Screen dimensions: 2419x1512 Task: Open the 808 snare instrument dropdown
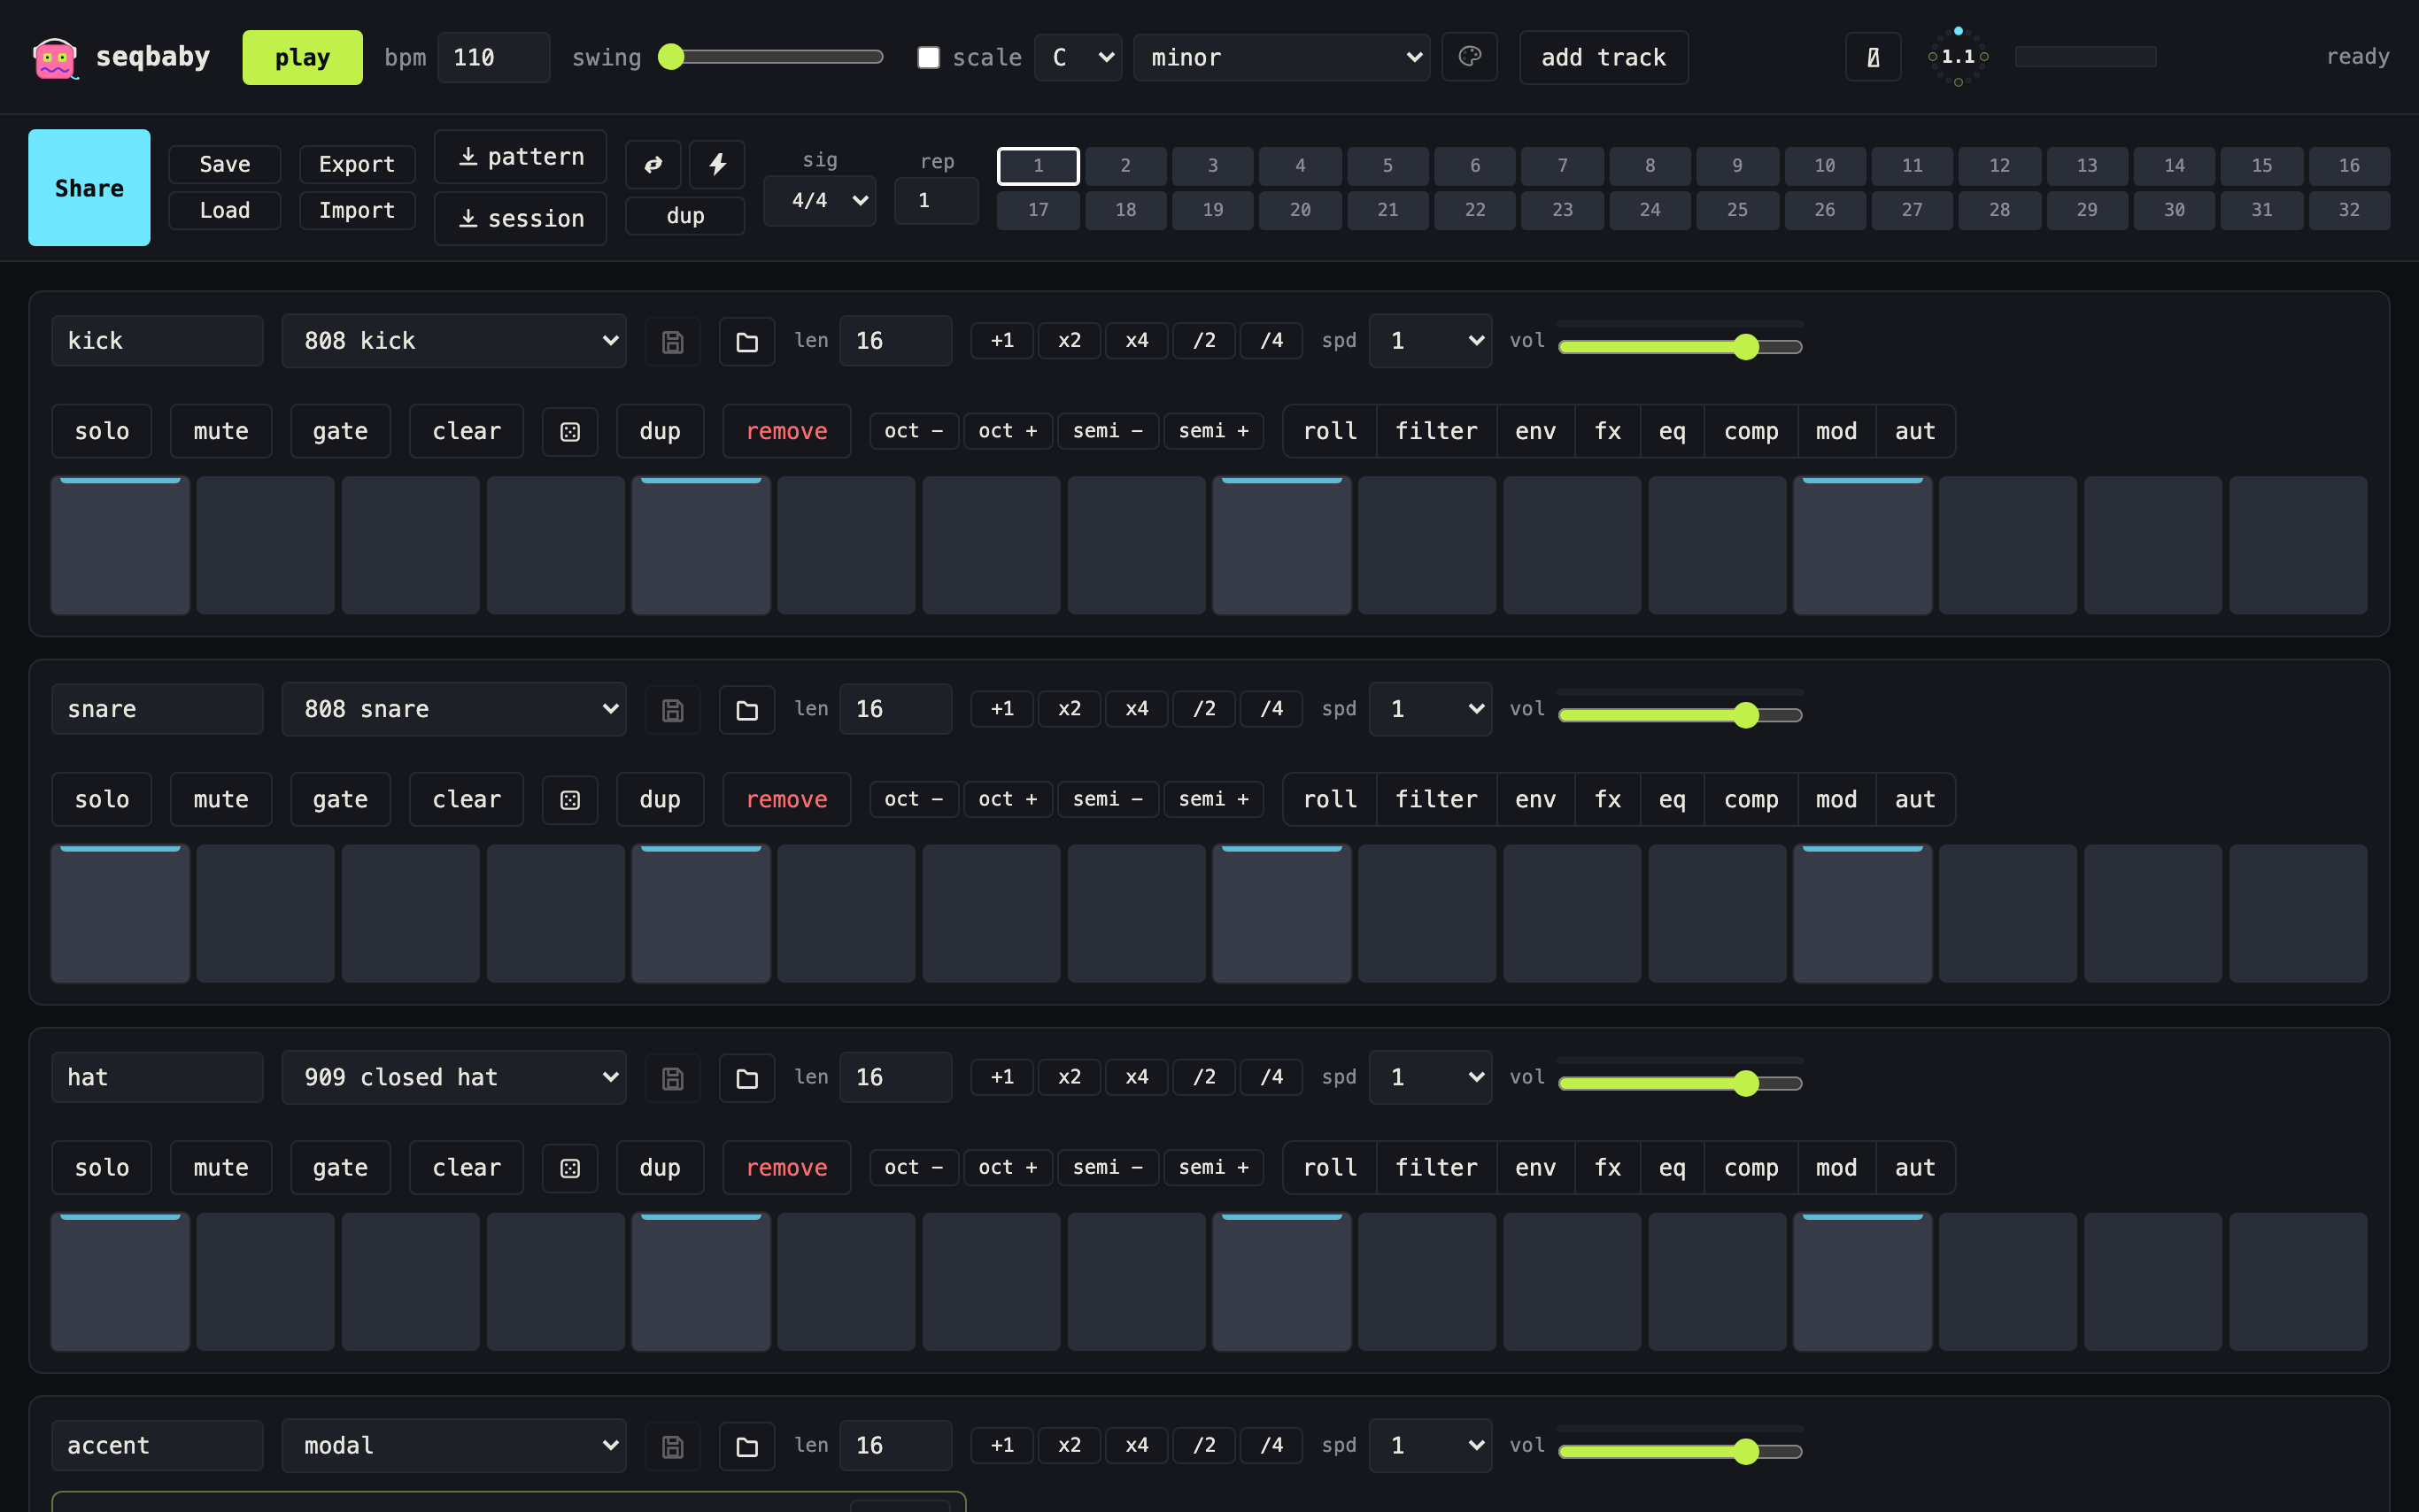pyautogui.click(x=453, y=709)
